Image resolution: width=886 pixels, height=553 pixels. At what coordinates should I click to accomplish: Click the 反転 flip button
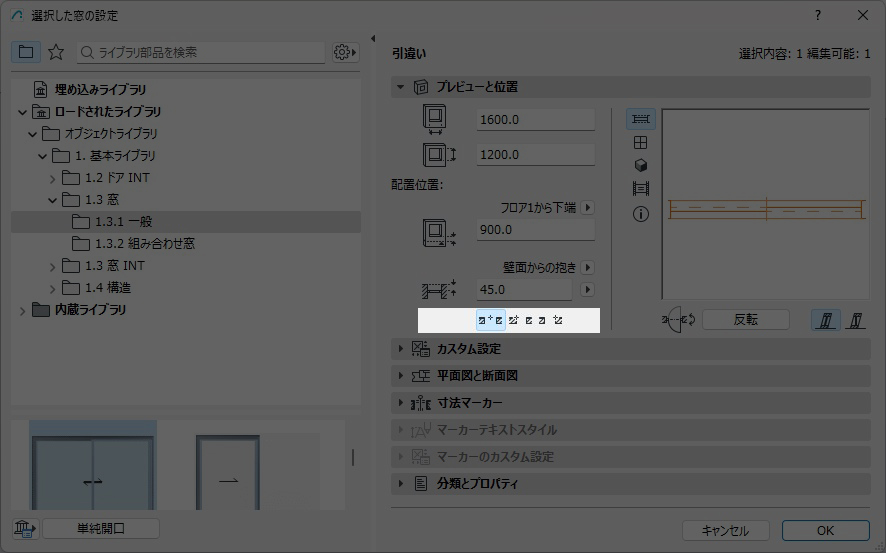(745, 320)
